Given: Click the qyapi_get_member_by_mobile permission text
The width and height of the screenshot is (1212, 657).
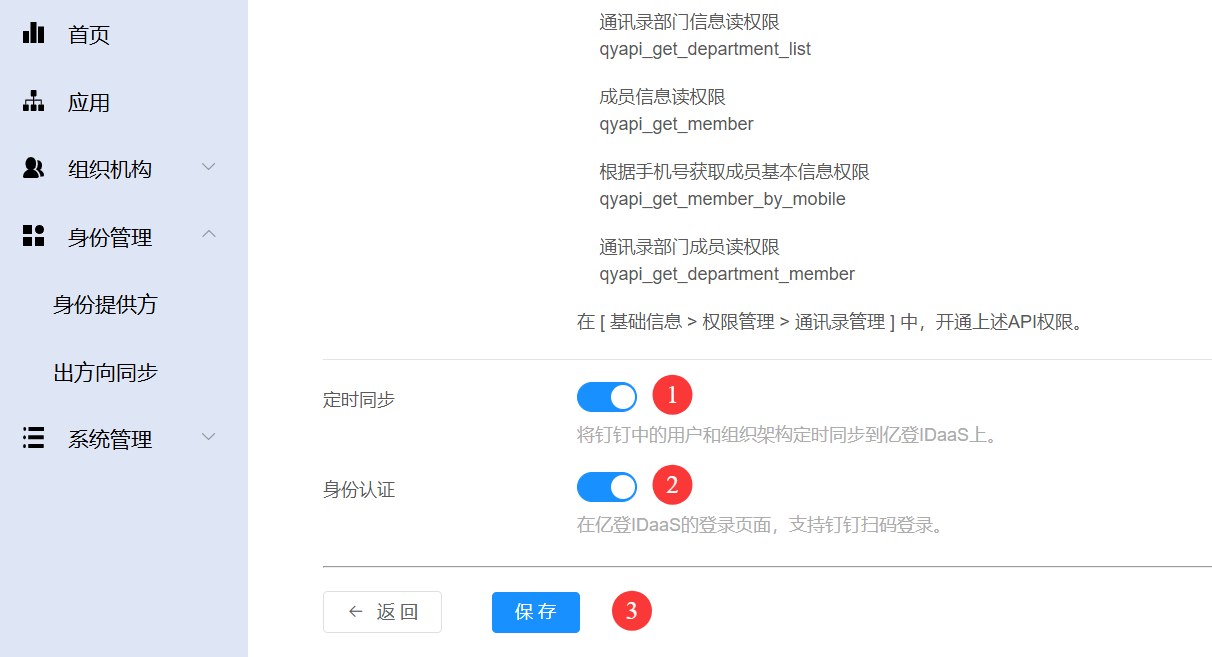Looking at the screenshot, I should point(722,199).
